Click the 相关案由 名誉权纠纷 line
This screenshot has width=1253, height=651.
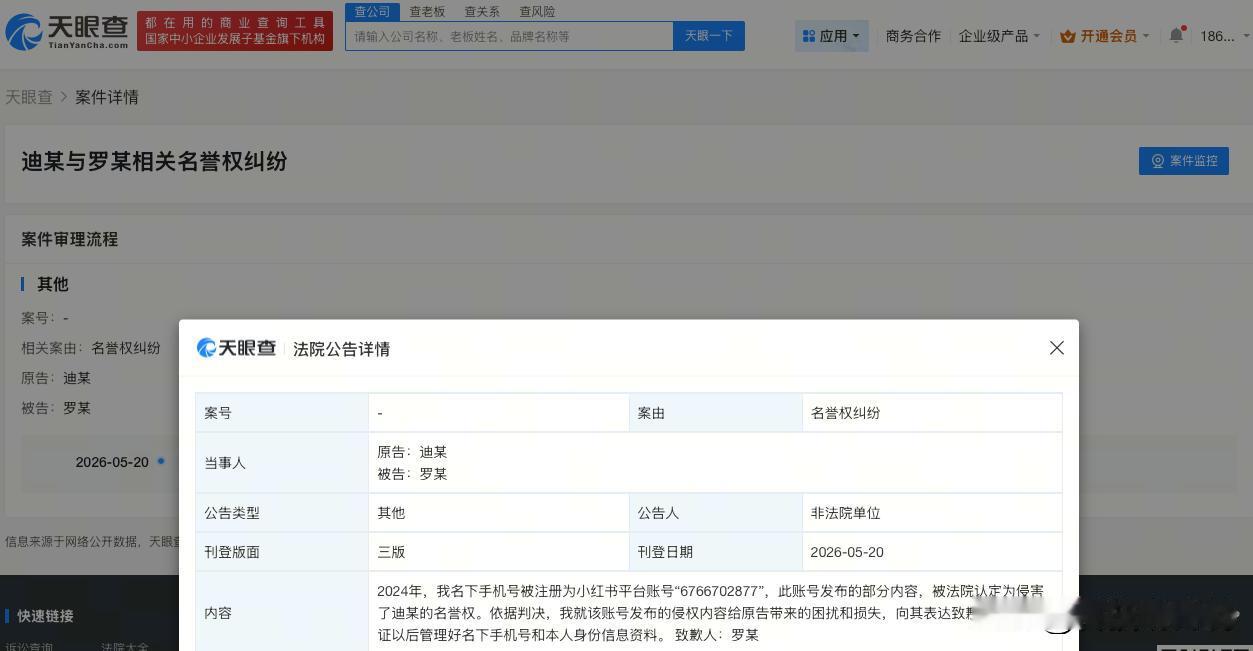click(x=91, y=348)
